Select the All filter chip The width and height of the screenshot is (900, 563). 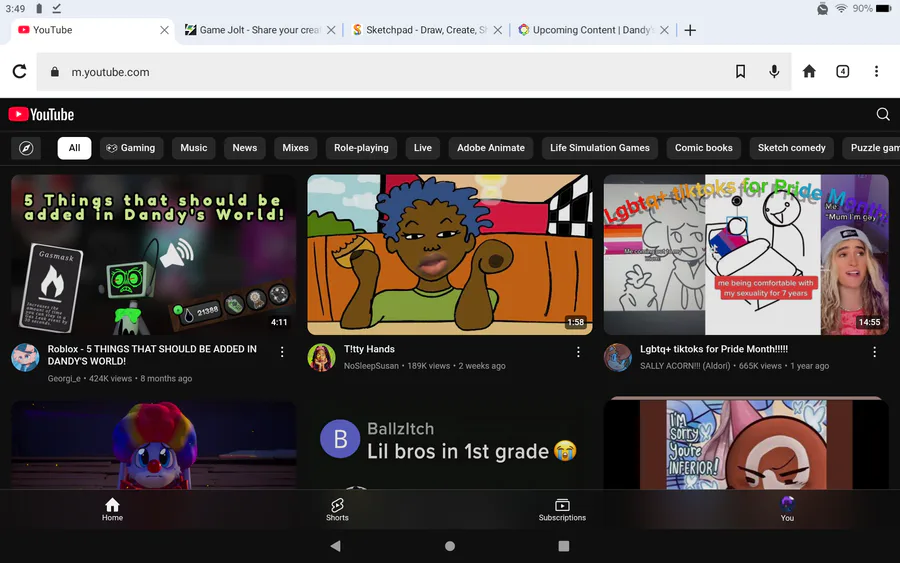74,148
